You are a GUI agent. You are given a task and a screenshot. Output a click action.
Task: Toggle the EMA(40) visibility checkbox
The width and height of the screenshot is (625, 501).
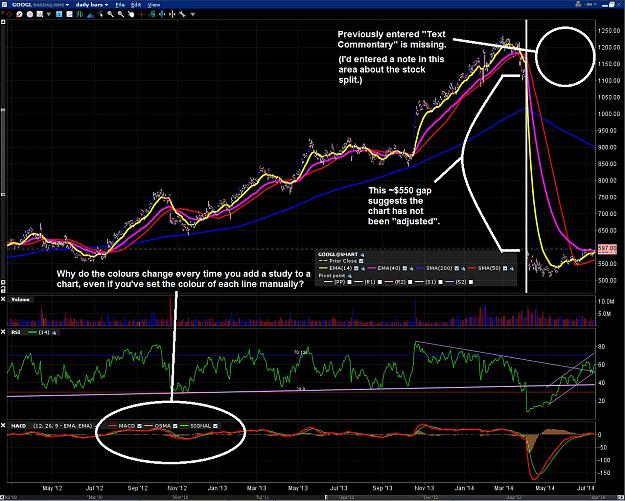click(x=405, y=269)
